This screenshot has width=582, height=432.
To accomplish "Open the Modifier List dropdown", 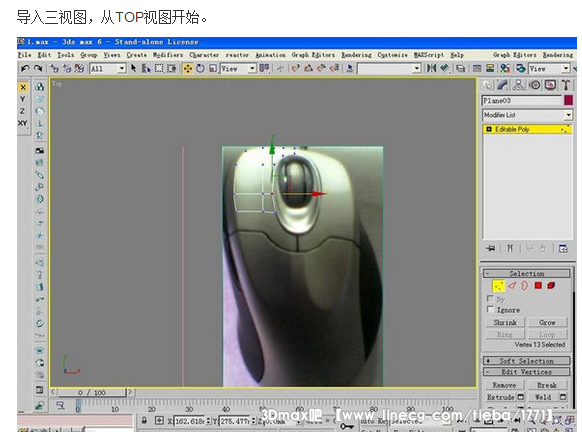I will 527,115.
